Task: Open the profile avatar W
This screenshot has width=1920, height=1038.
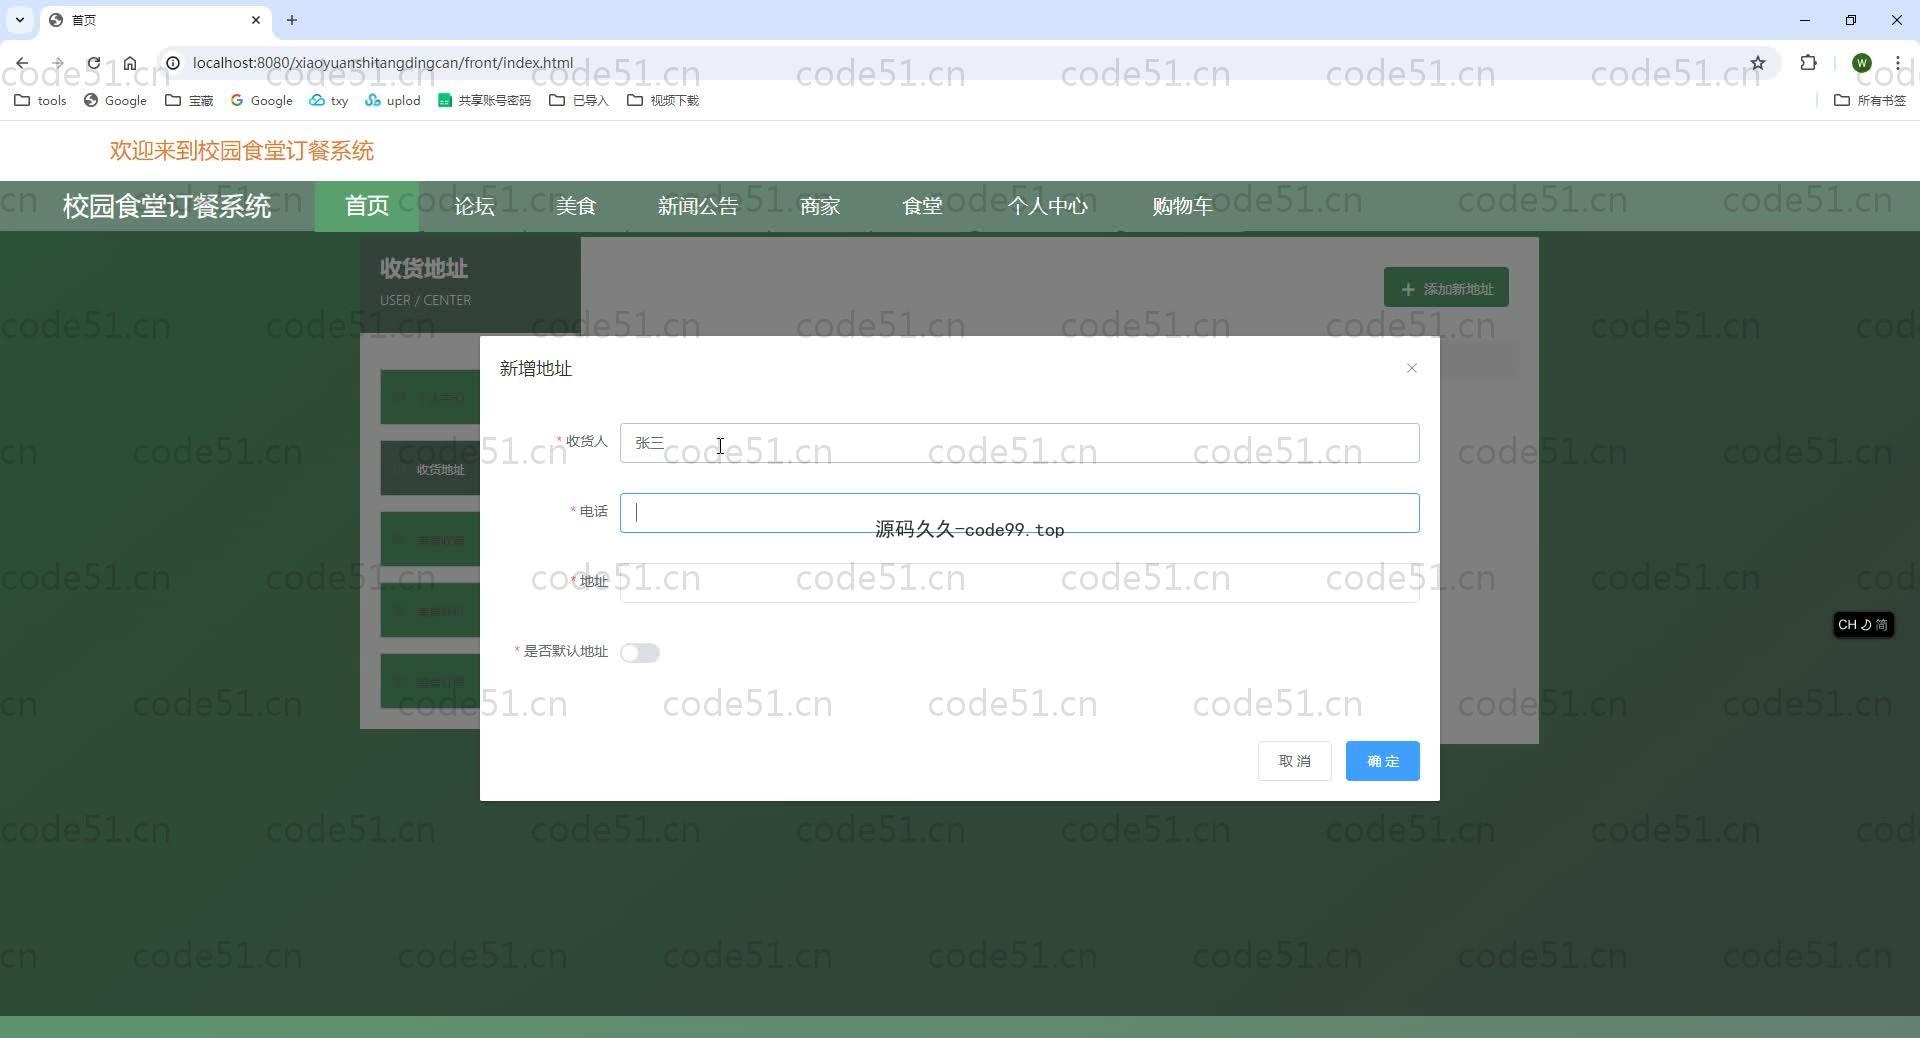Action: [x=1861, y=63]
